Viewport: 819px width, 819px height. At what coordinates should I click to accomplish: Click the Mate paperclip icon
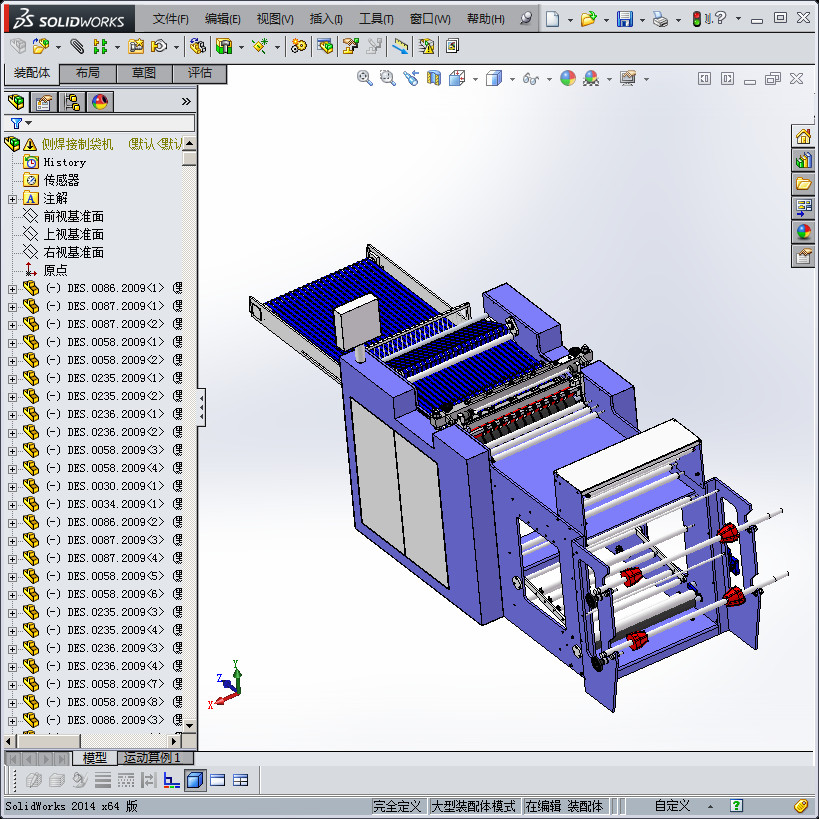coord(77,46)
